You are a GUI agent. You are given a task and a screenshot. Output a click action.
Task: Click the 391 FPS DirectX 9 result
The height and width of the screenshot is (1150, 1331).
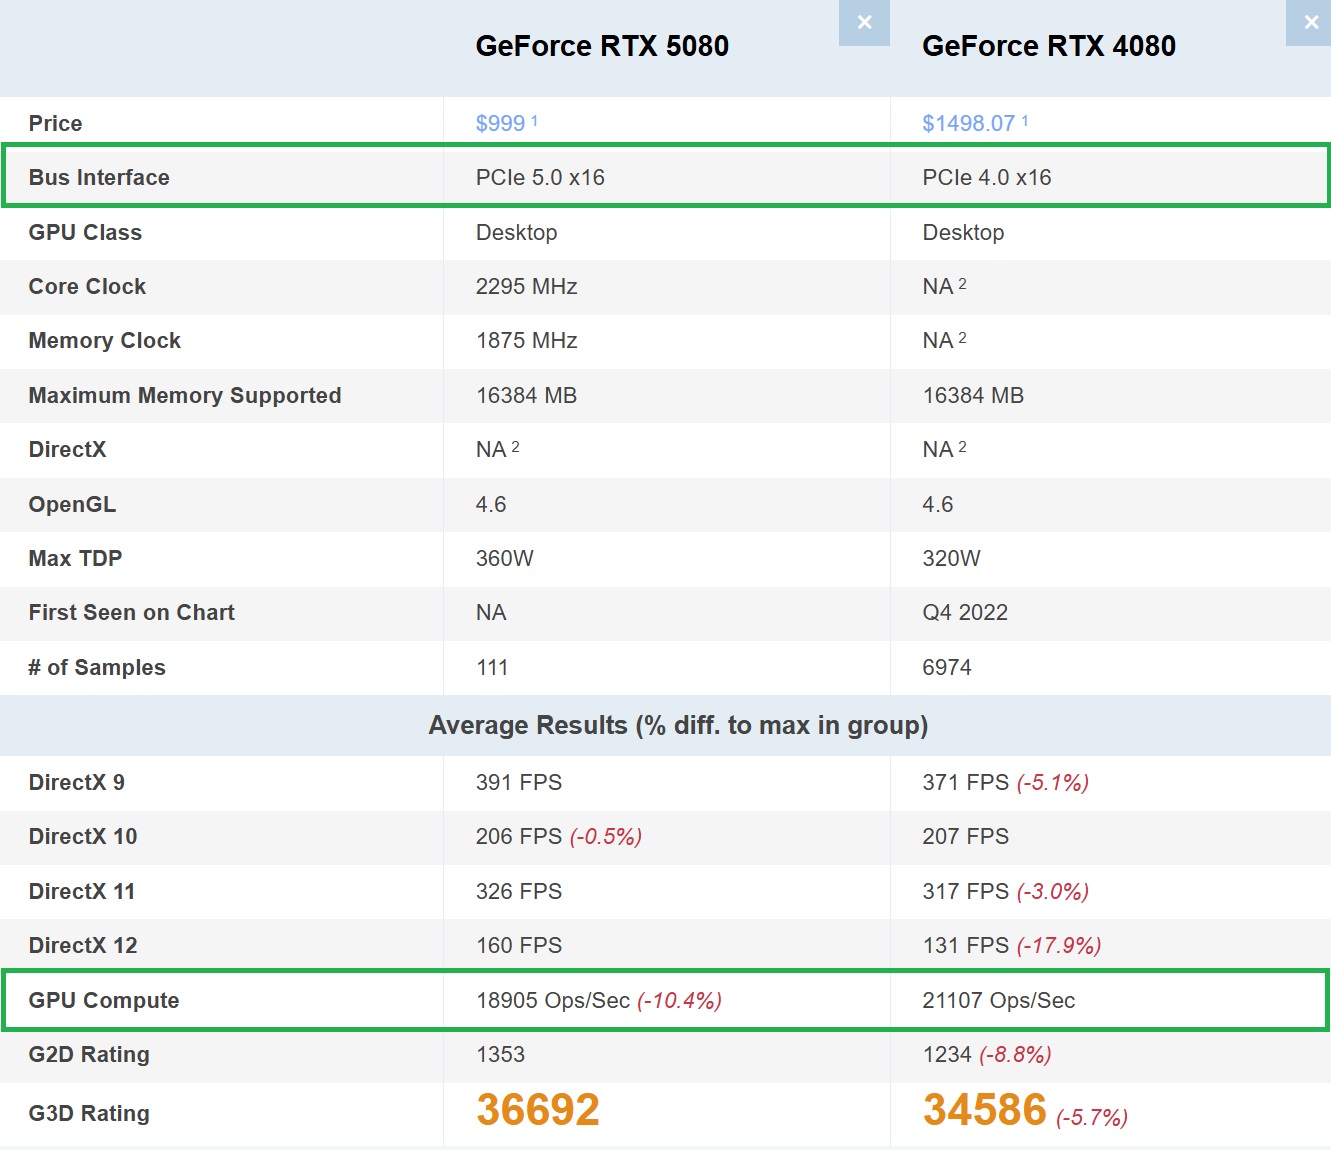click(519, 782)
